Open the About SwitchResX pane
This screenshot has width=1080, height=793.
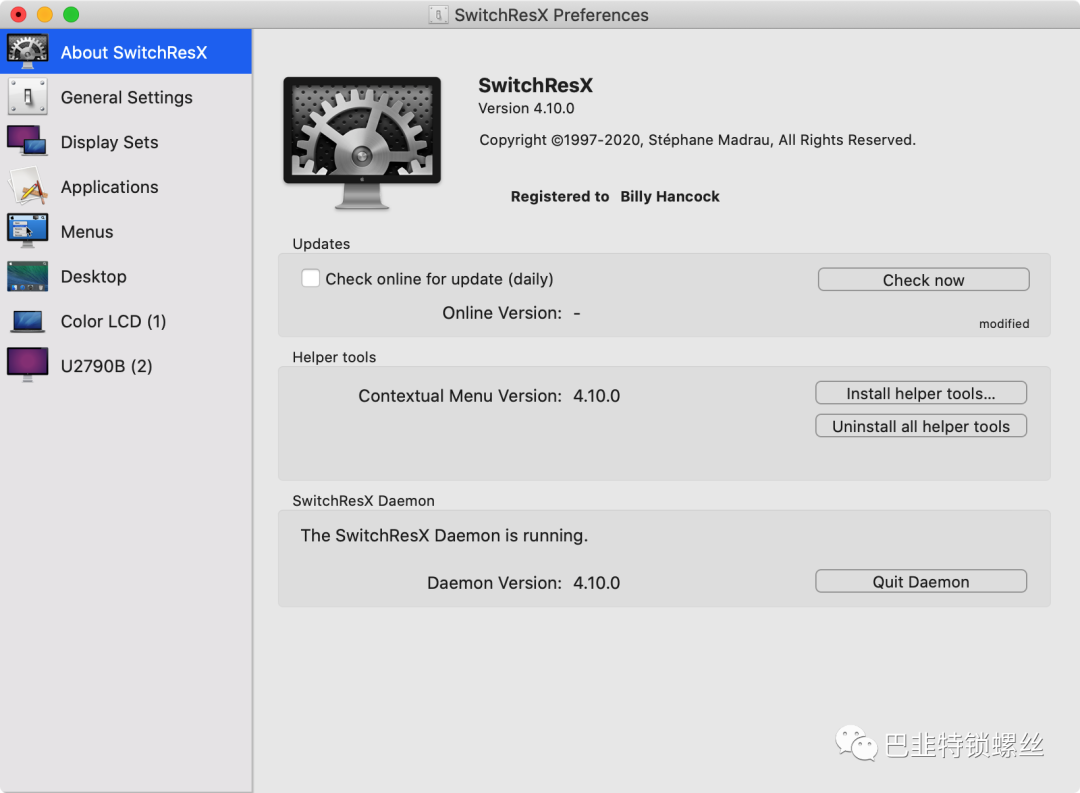126,52
